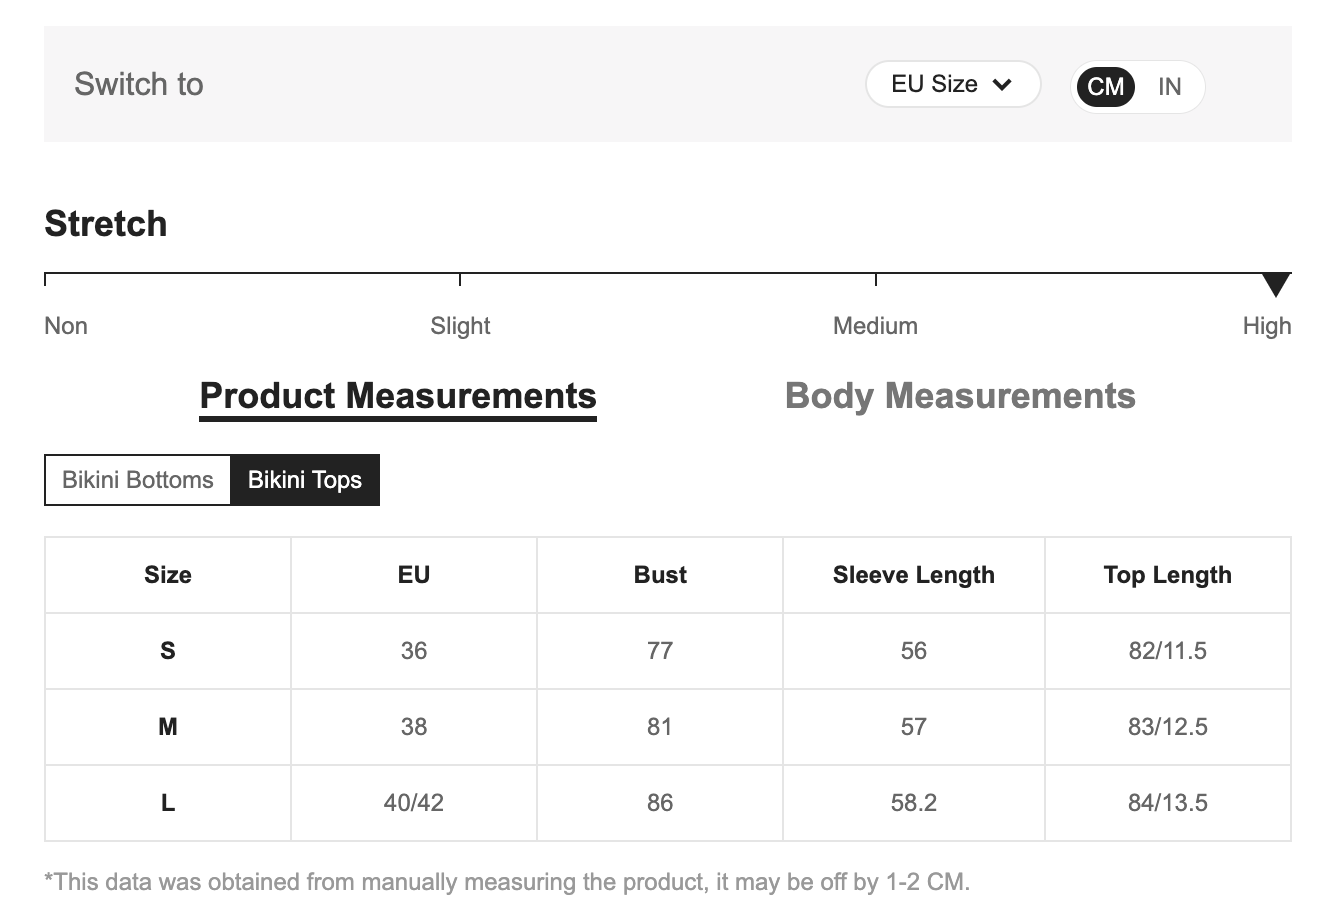Switch to the Body Measurements tab
The height and width of the screenshot is (922, 1328).
point(960,396)
